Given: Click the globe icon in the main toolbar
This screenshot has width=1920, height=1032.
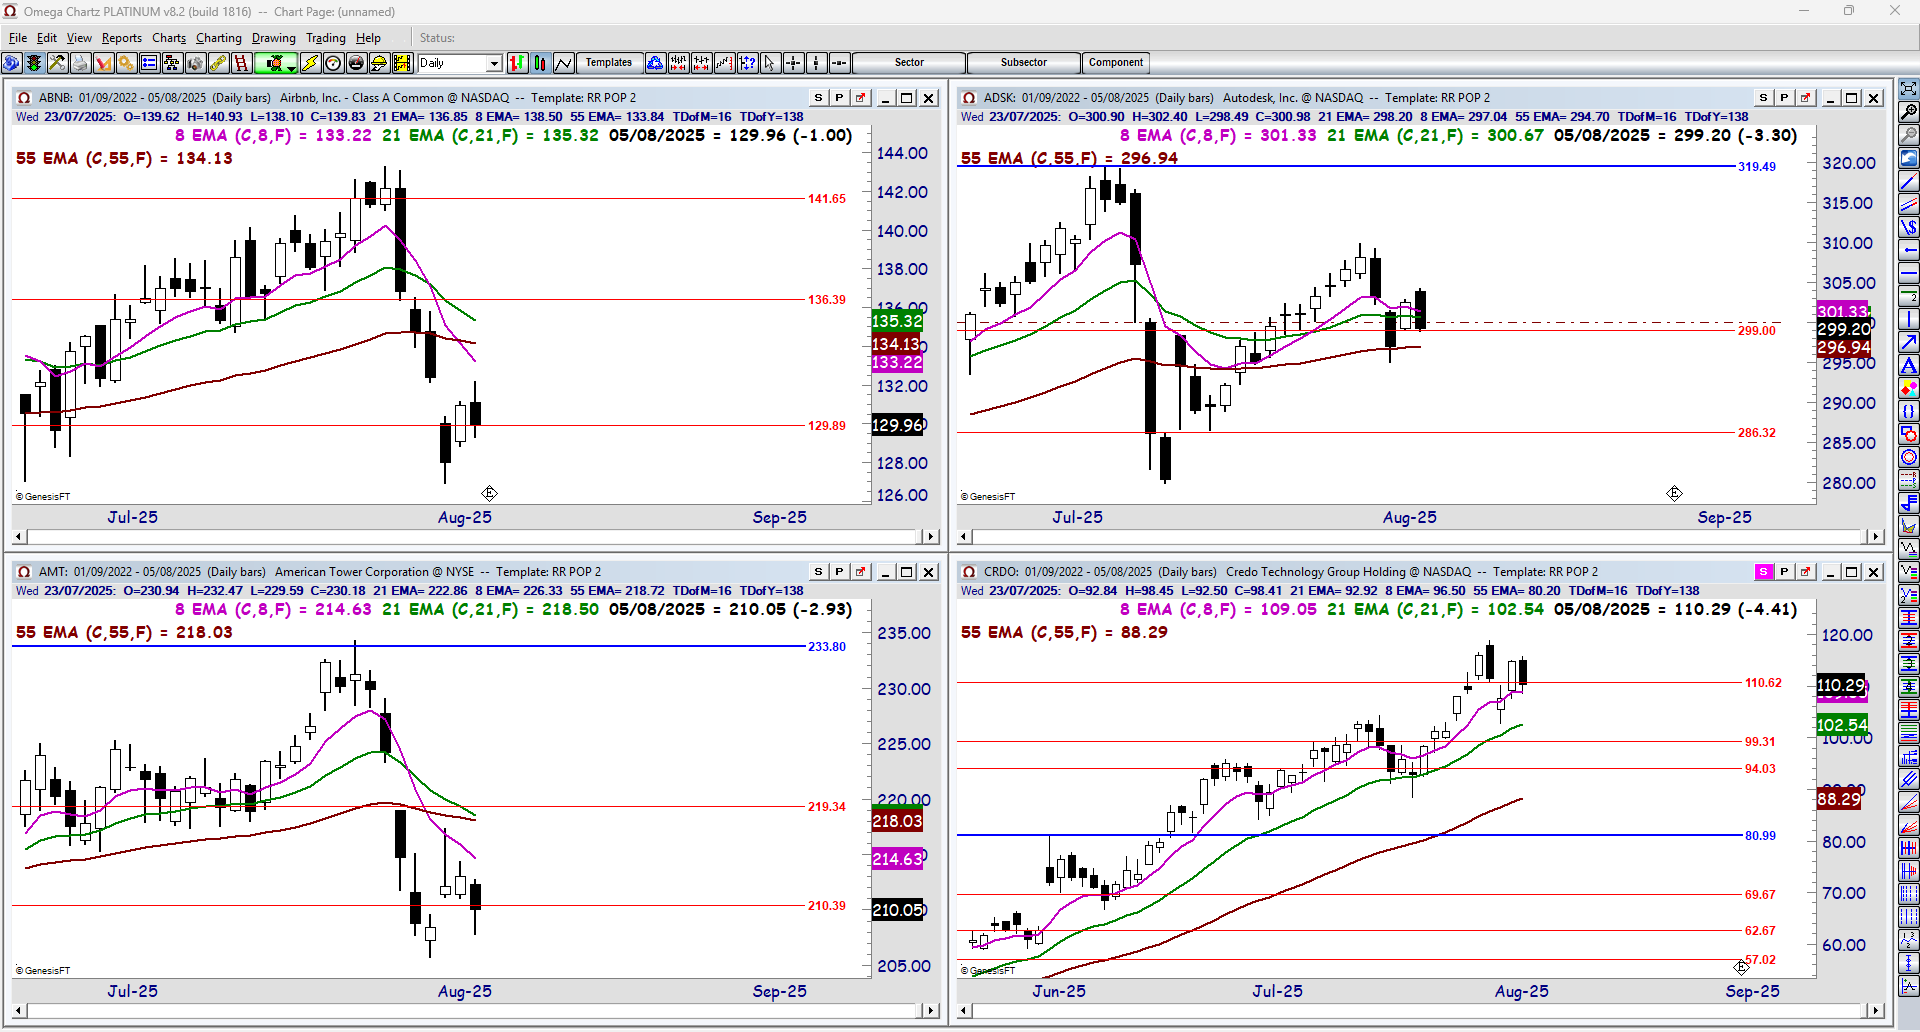Looking at the screenshot, I should tap(12, 63).
